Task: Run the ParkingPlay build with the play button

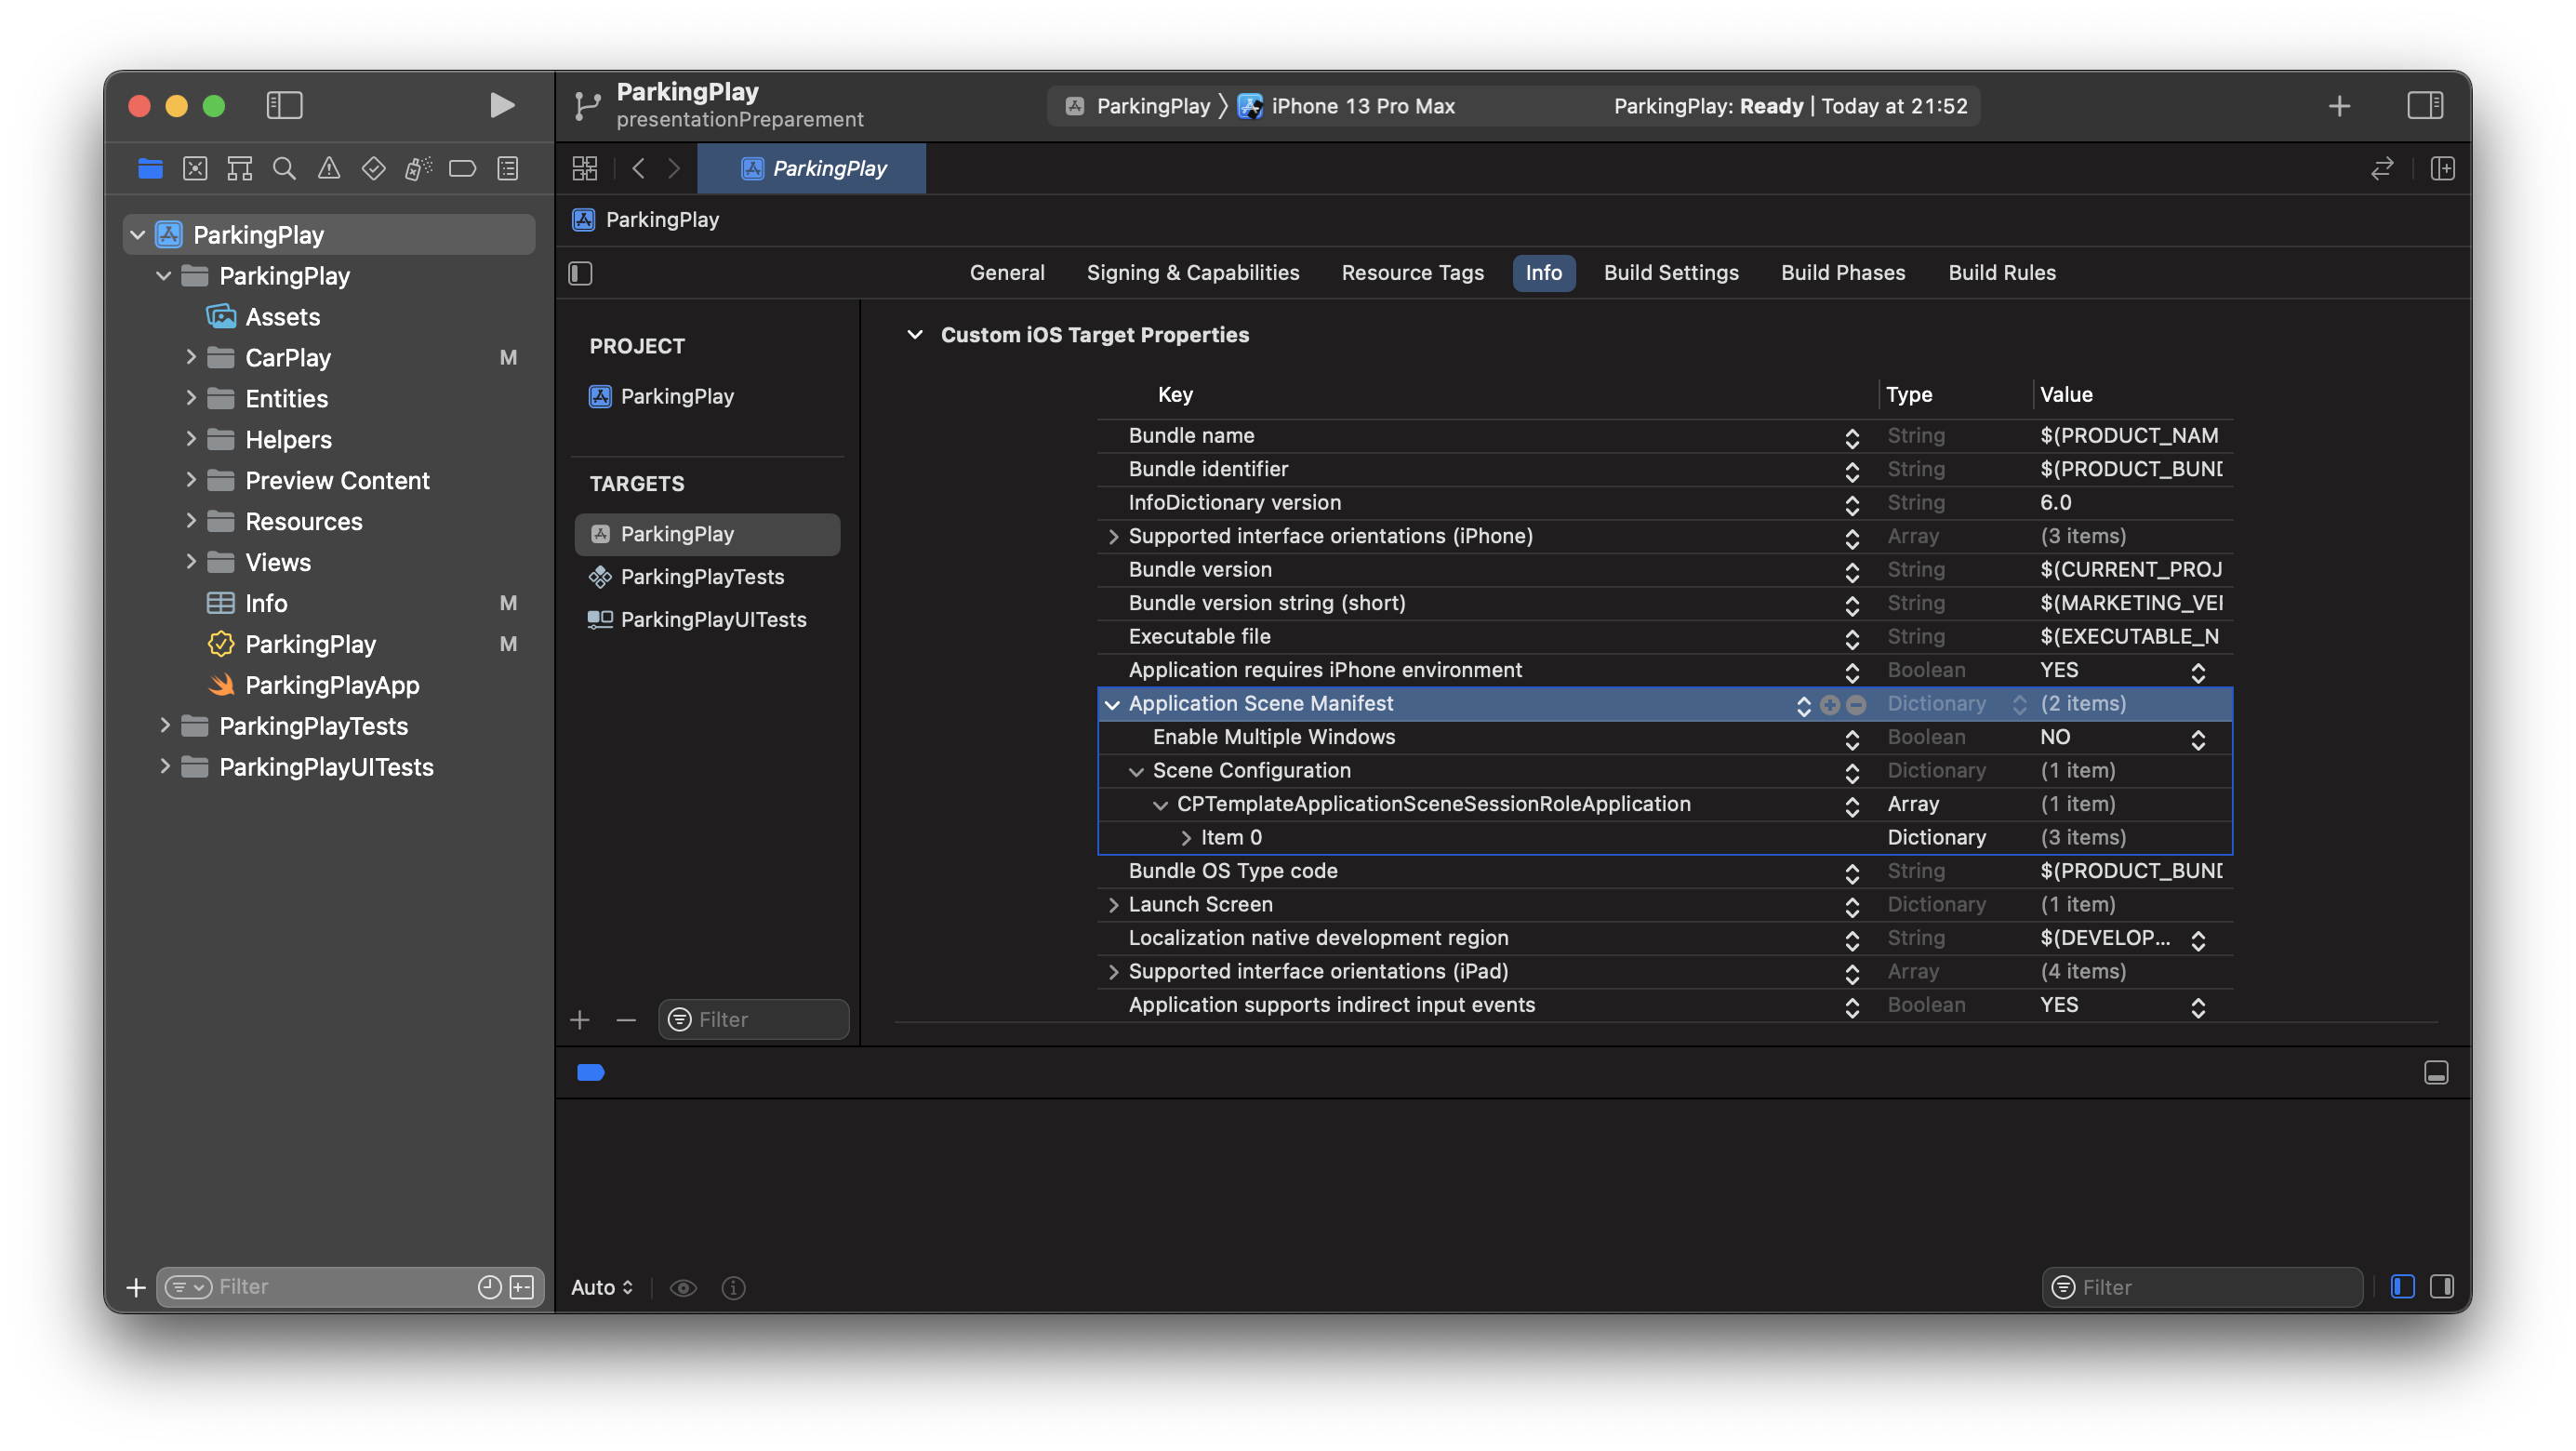Action: (501, 105)
